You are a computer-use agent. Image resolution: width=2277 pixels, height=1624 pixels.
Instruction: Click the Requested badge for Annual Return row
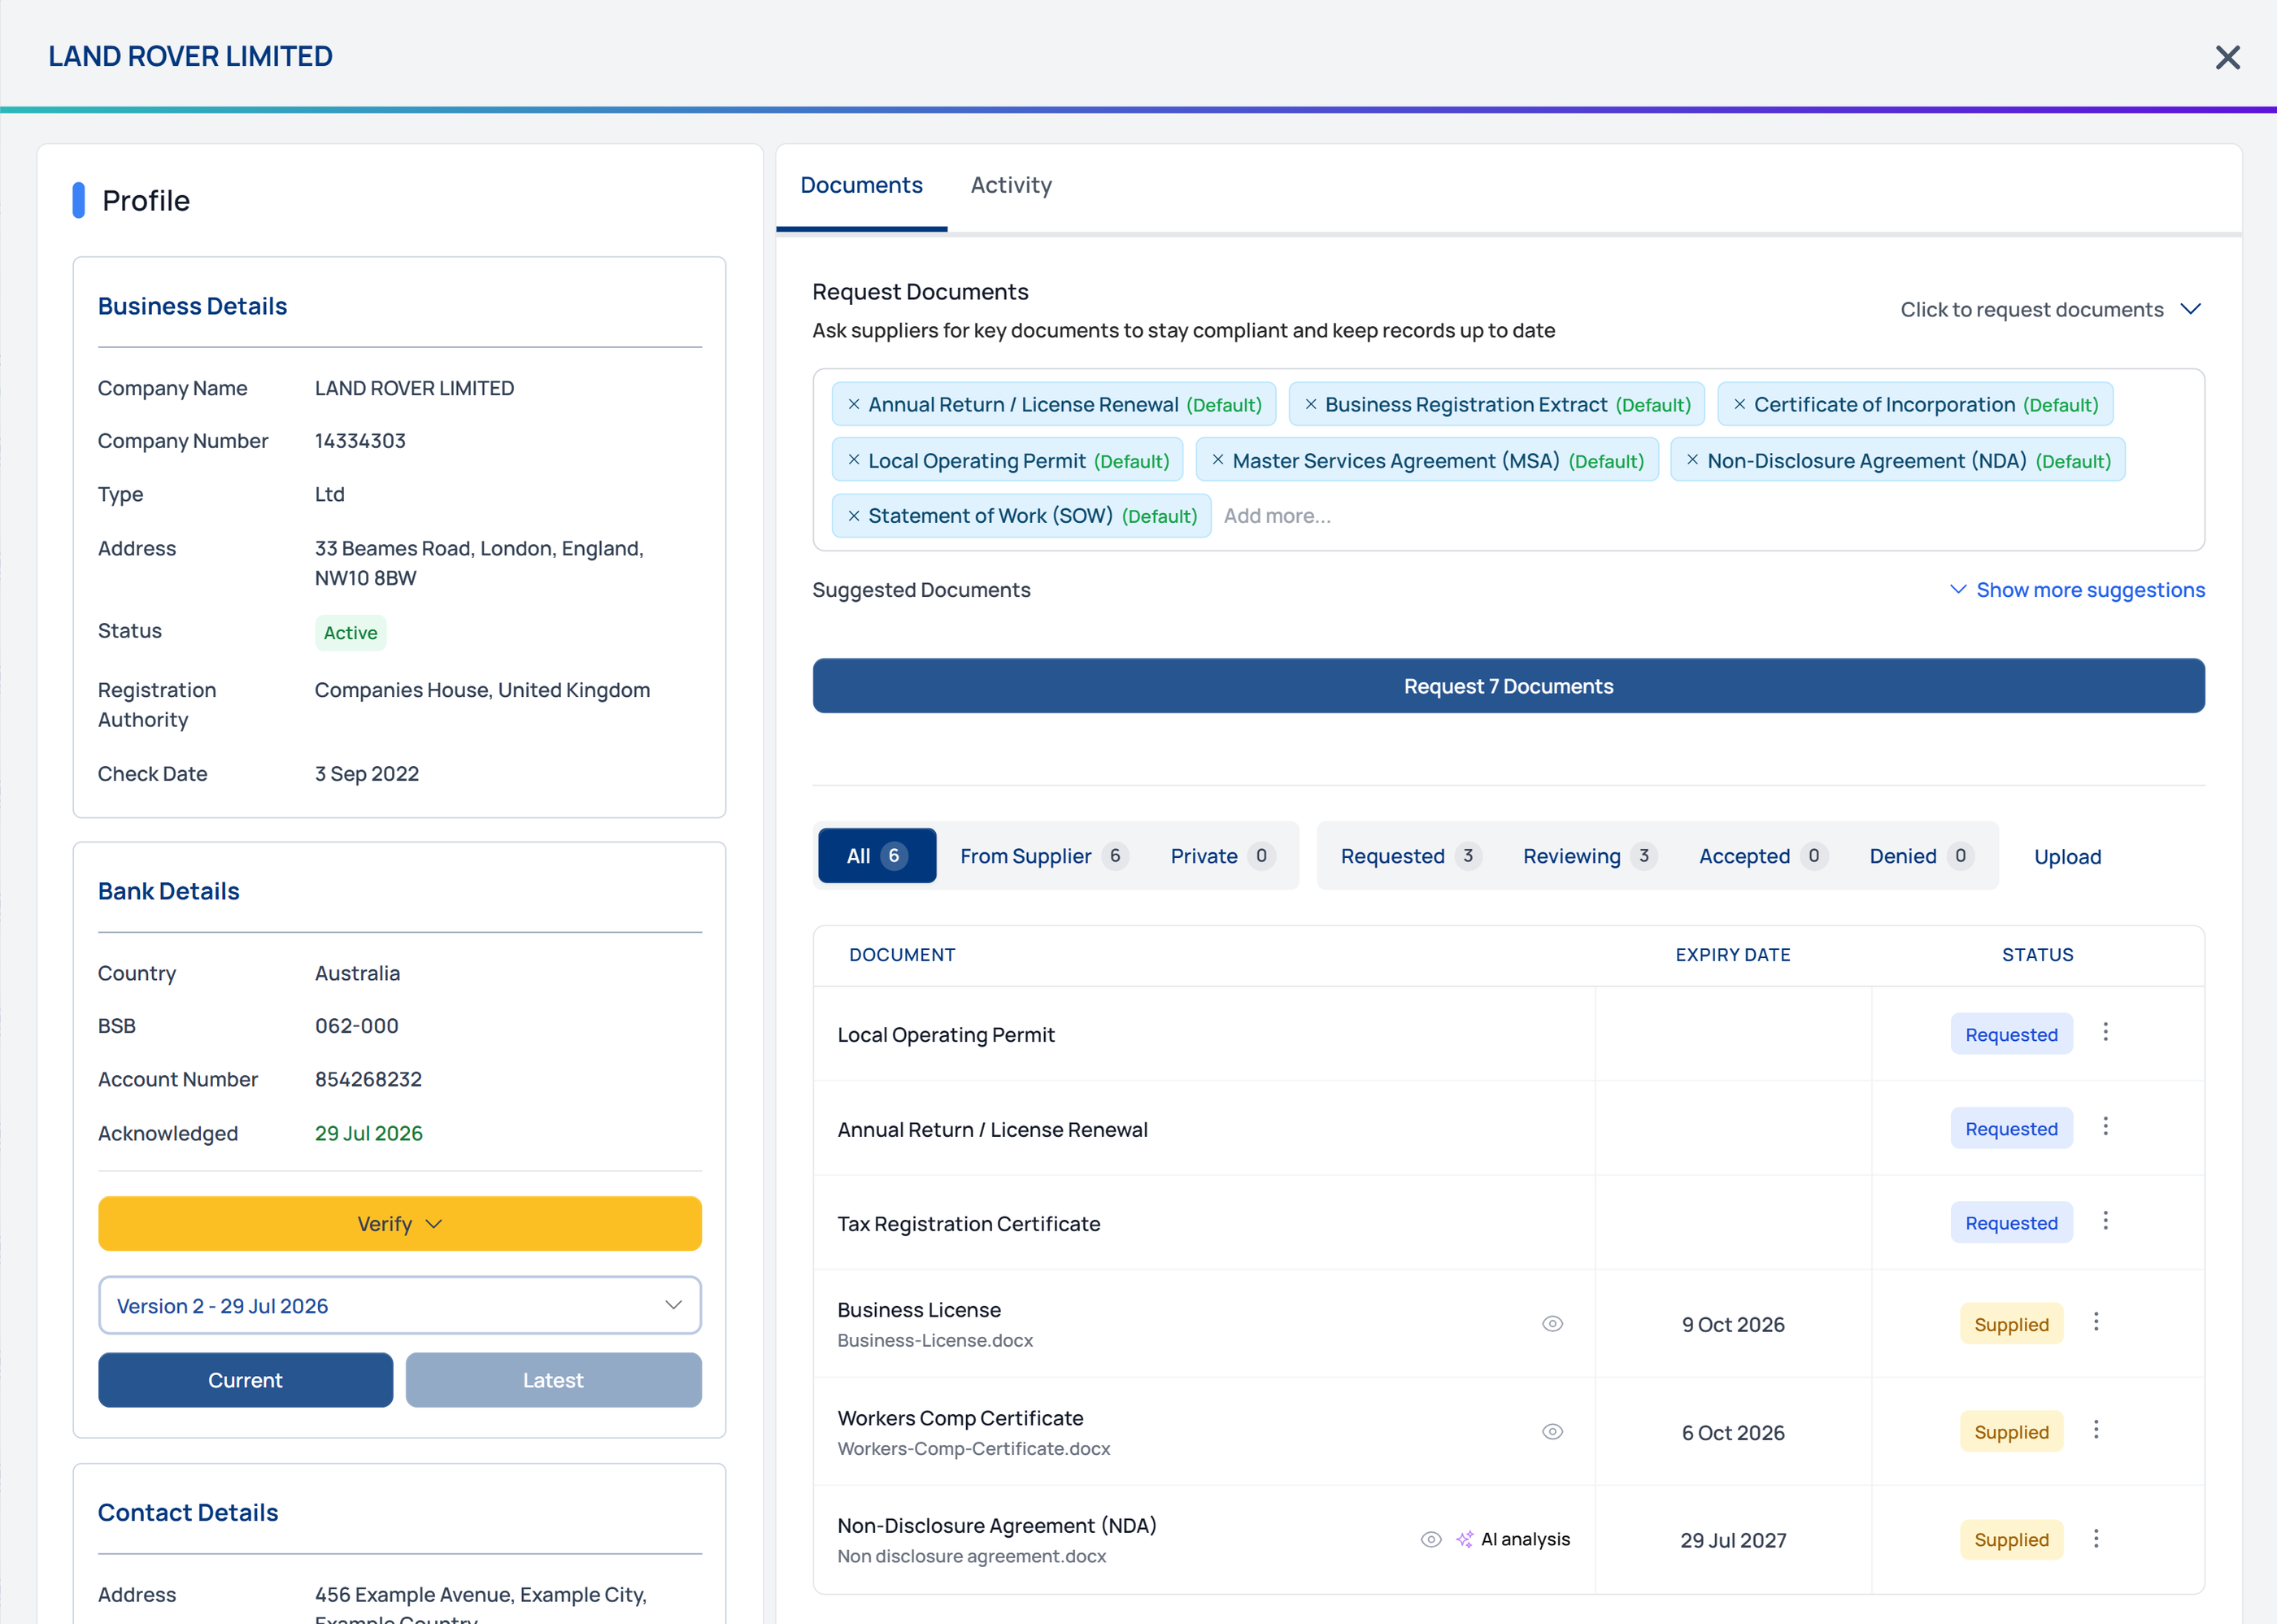tap(2011, 1129)
